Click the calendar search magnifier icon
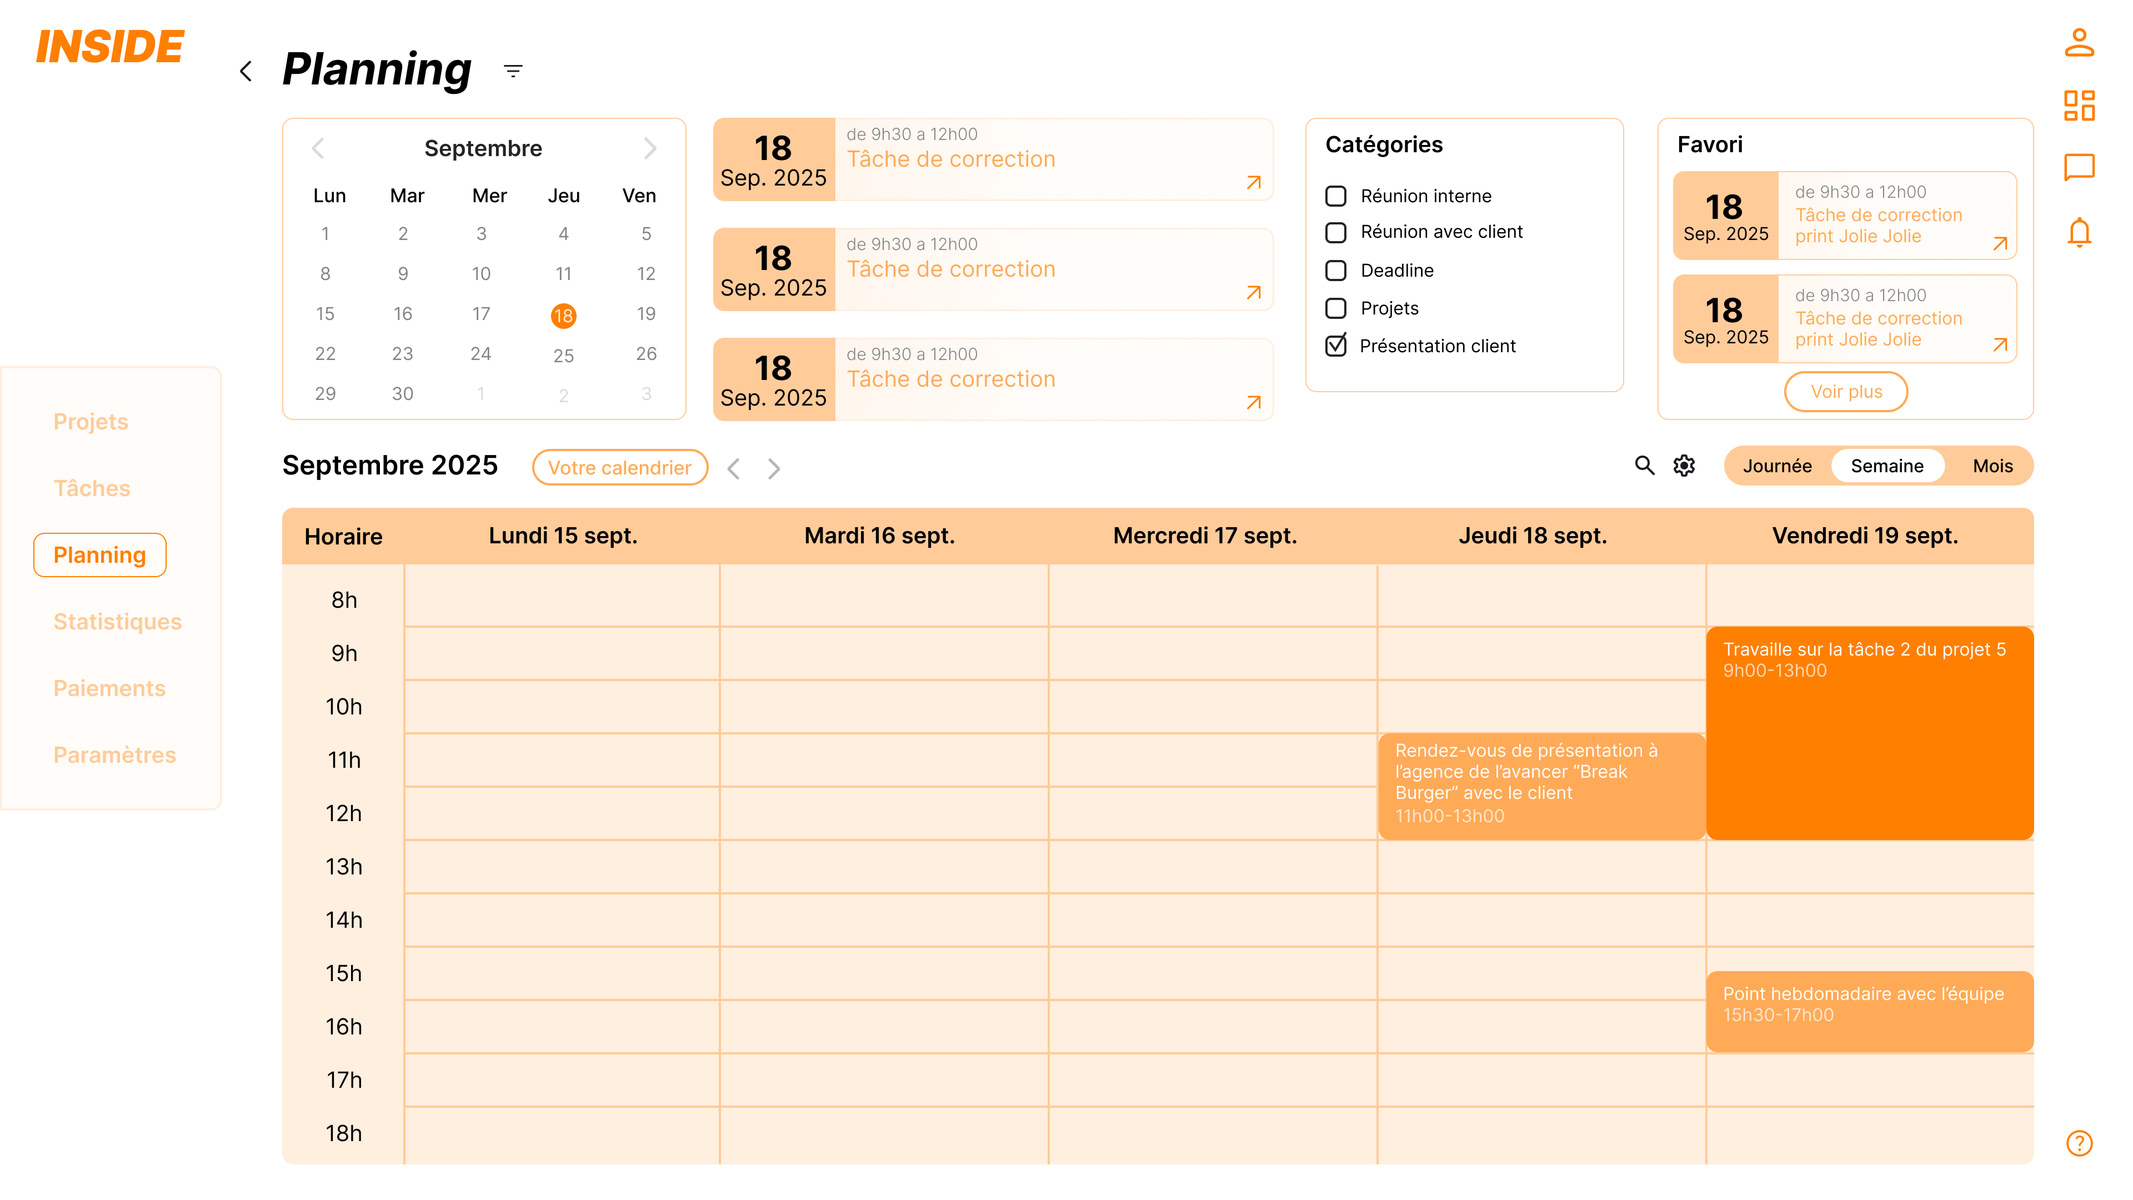The width and height of the screenshot is (2133, 1200). coord(1644,466)
